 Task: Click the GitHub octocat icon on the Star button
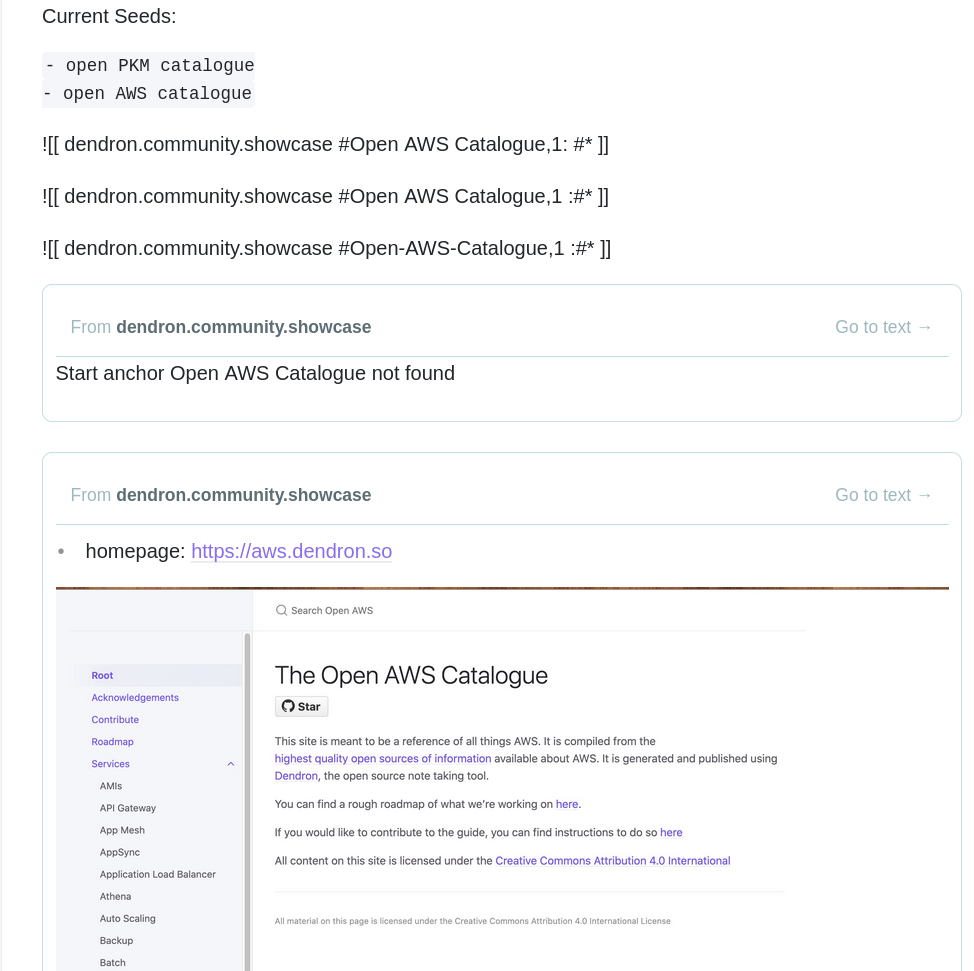point(289,706)
